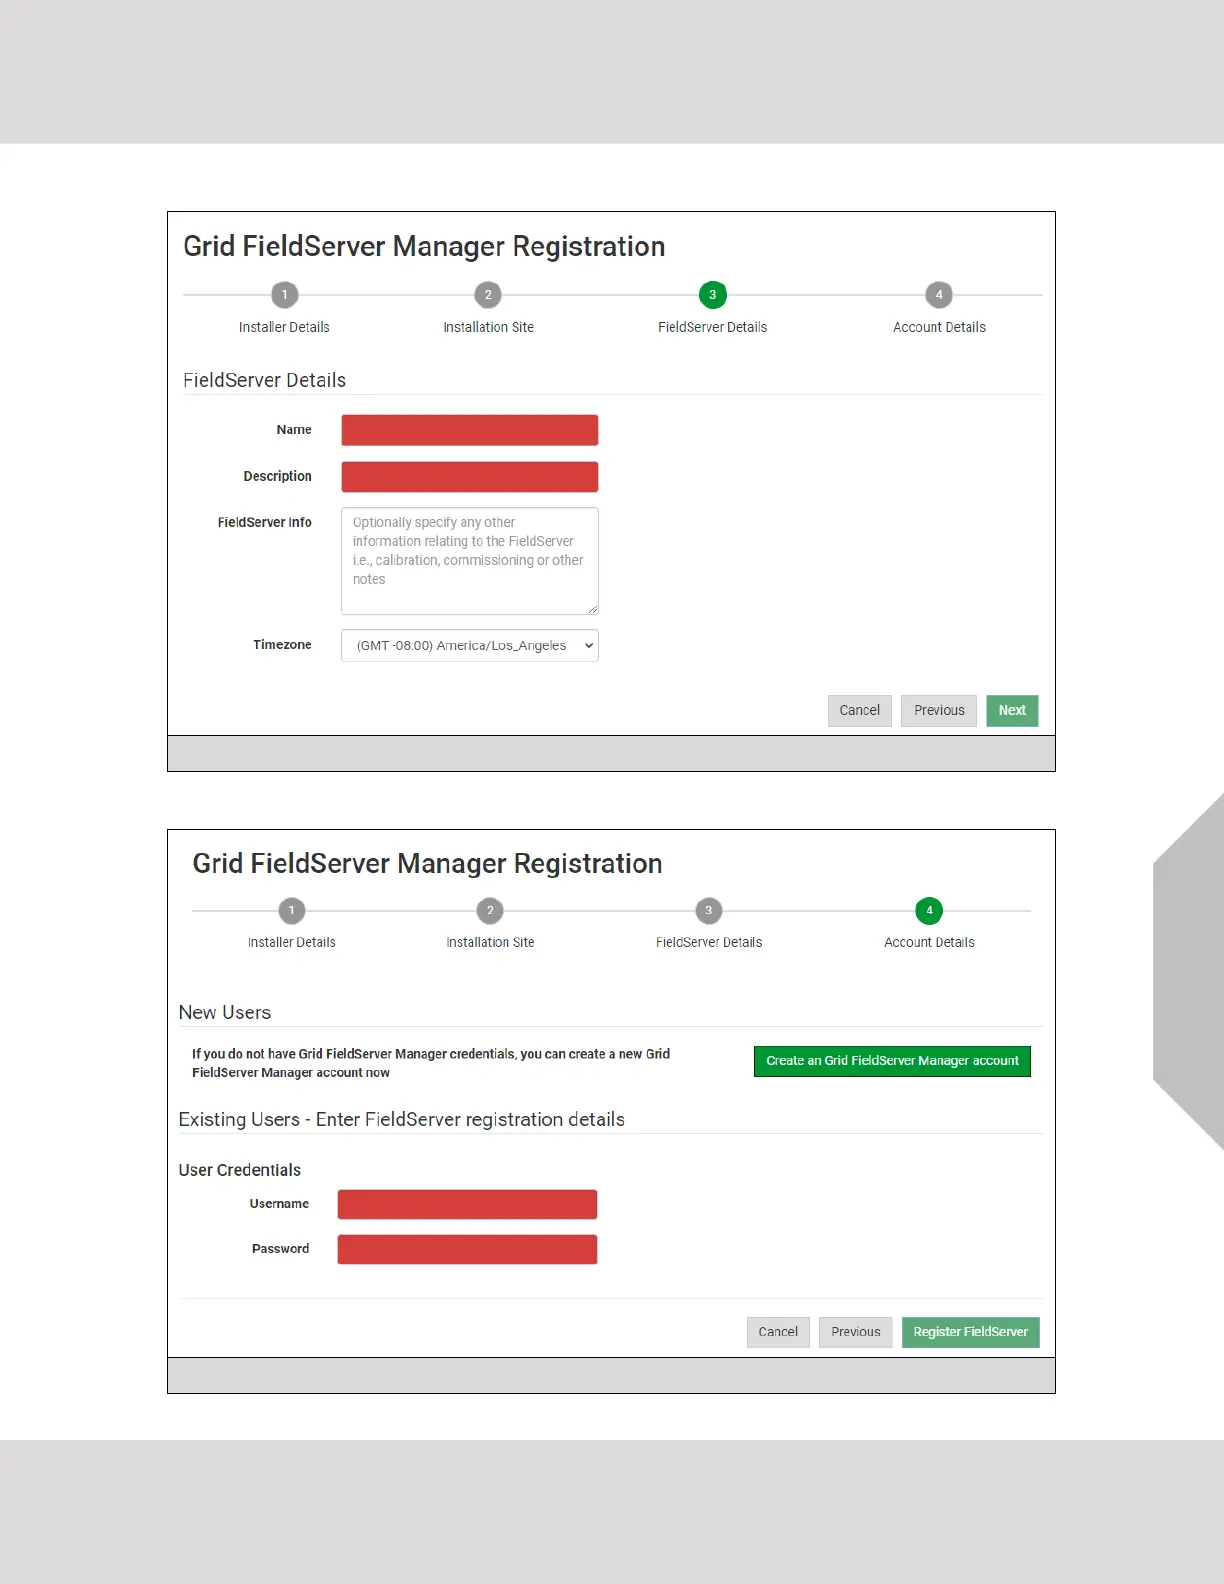
Task: Click Cancel in Account Details form
Action: 778,1332
